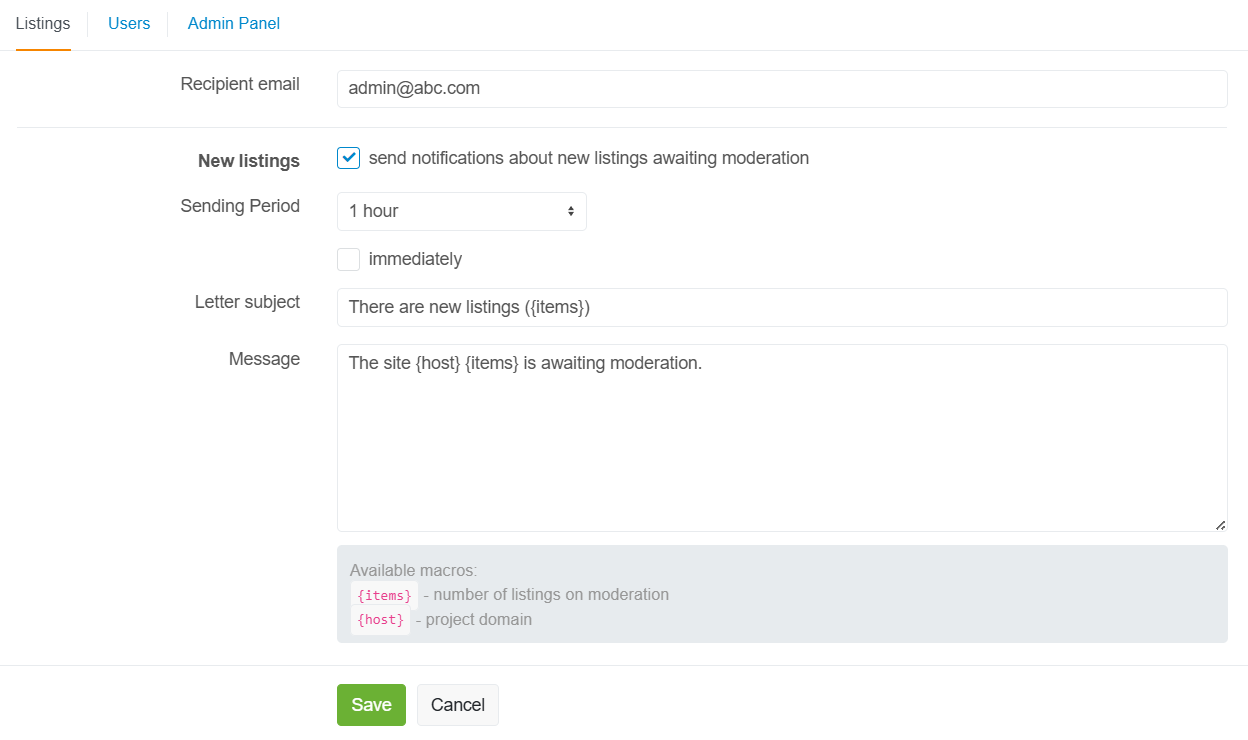
Task: Click the "Sending Period" label
Action: 240,206
